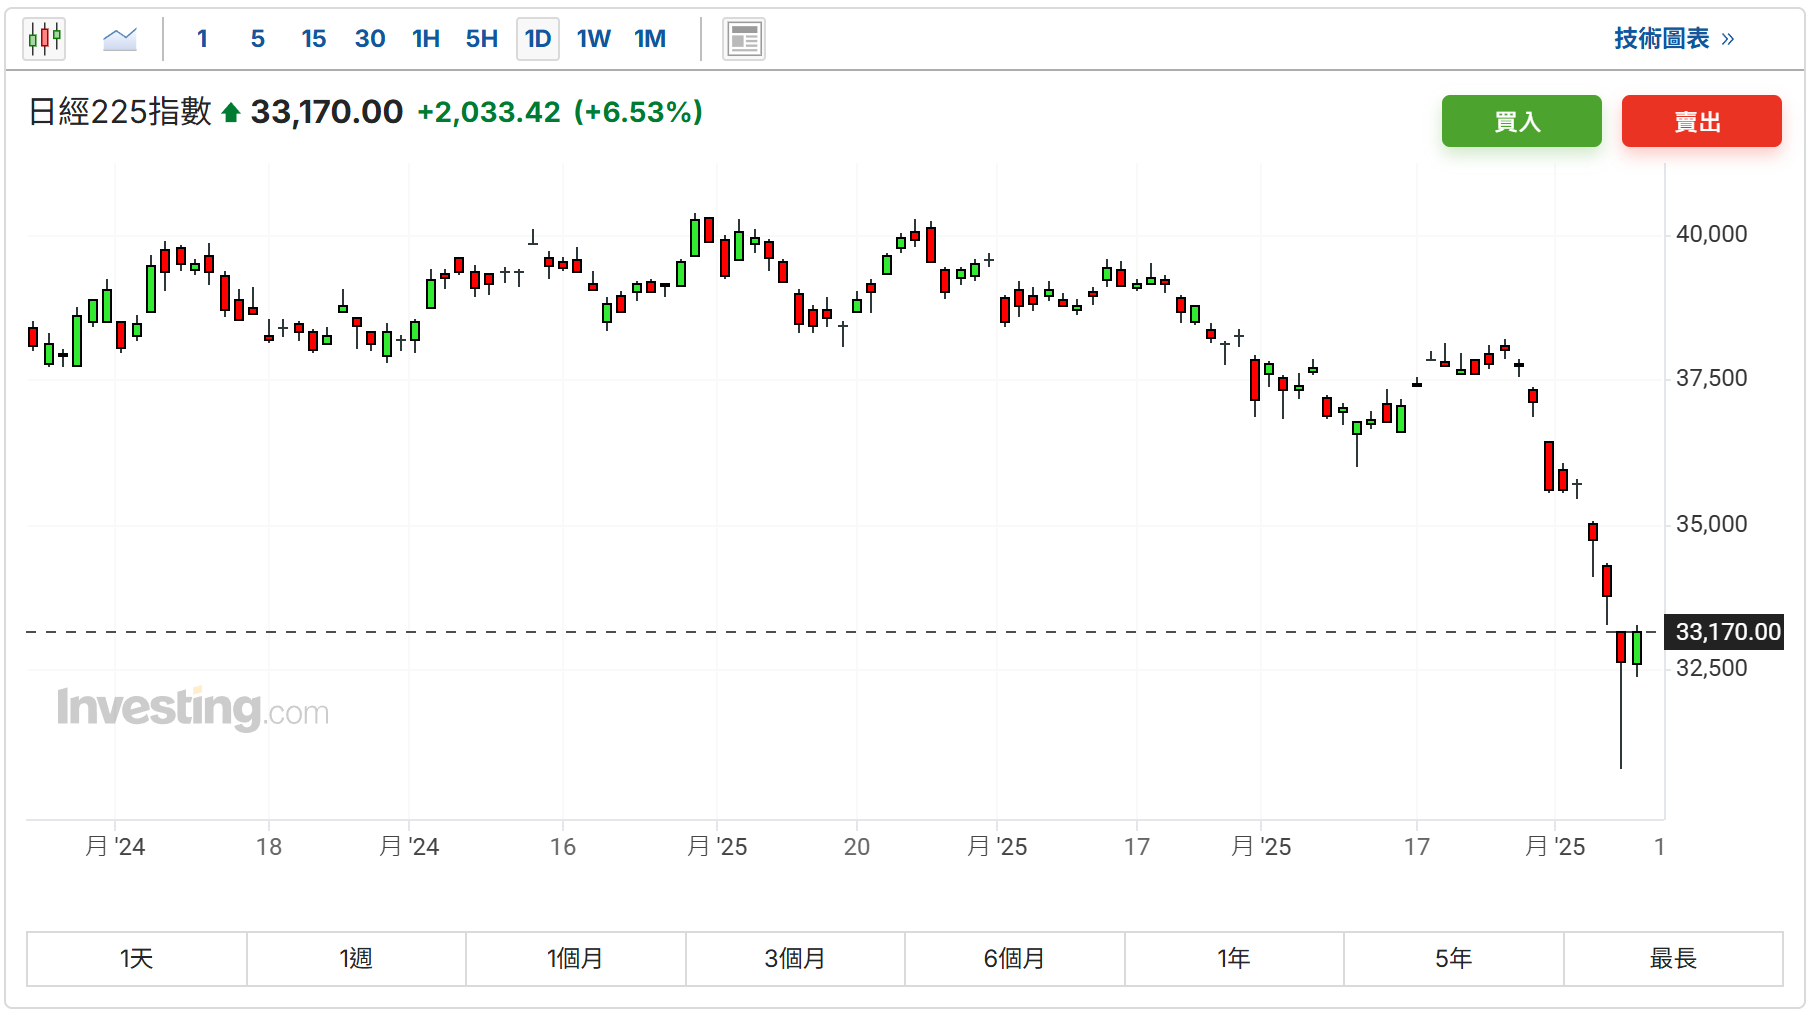Screen dimensions: 1811x1015
Task: Select the candlestick chart type icon
Action: click(44, 39)
